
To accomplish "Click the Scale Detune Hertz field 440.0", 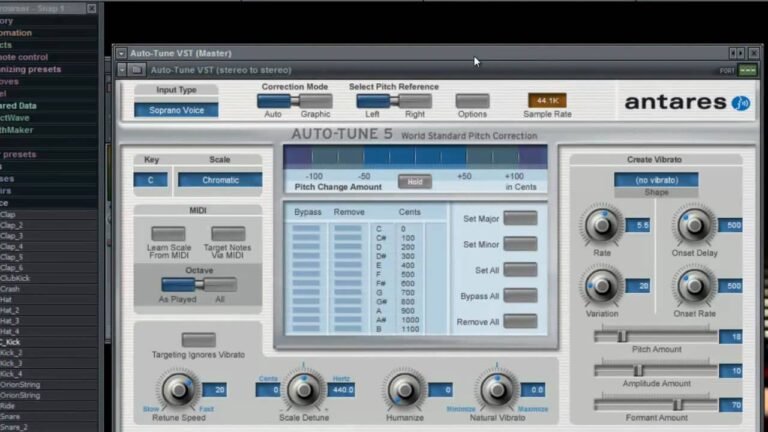I will pyautogui.click(x=341, y=390).
